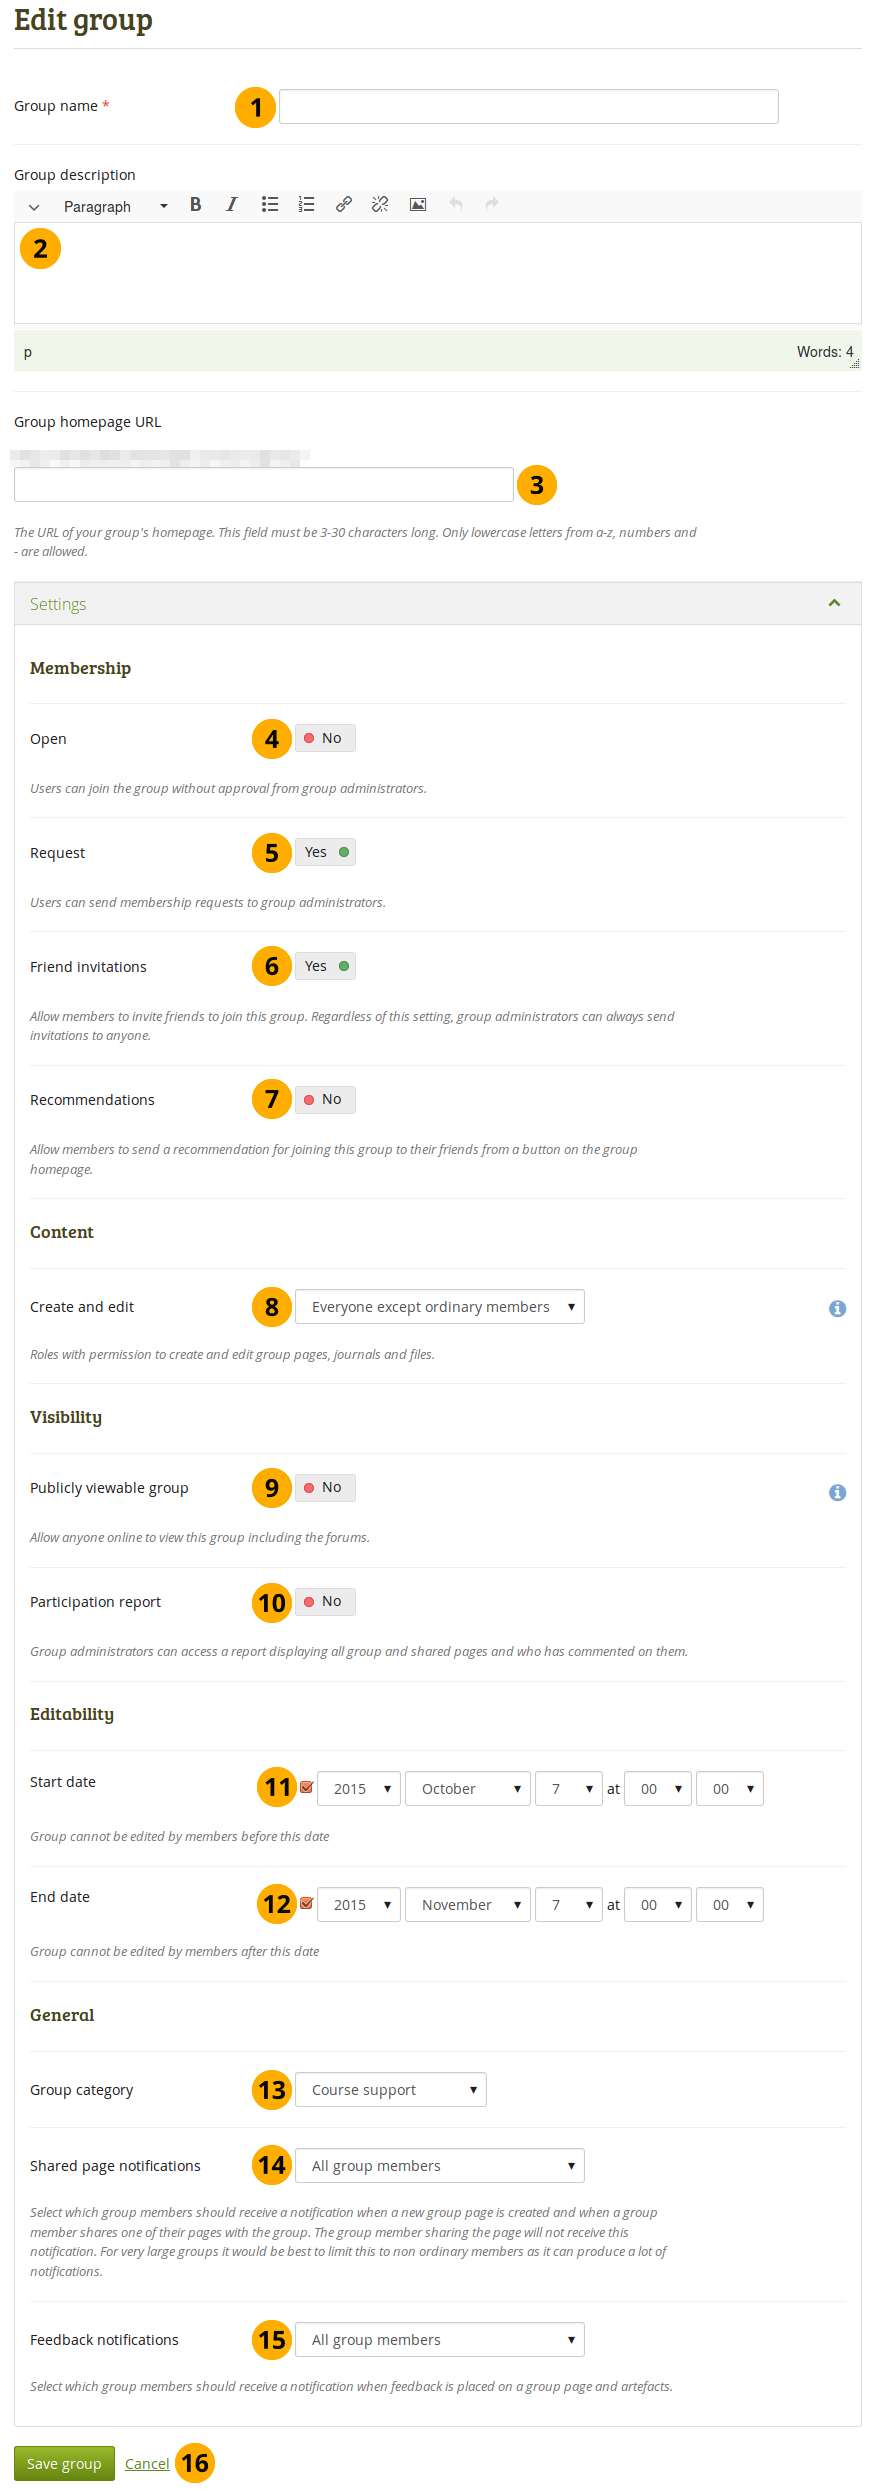Screen dimensions: 869x2489
Task: Click the Save group button
Action: pyautogui.click(x=64, y=2463)
